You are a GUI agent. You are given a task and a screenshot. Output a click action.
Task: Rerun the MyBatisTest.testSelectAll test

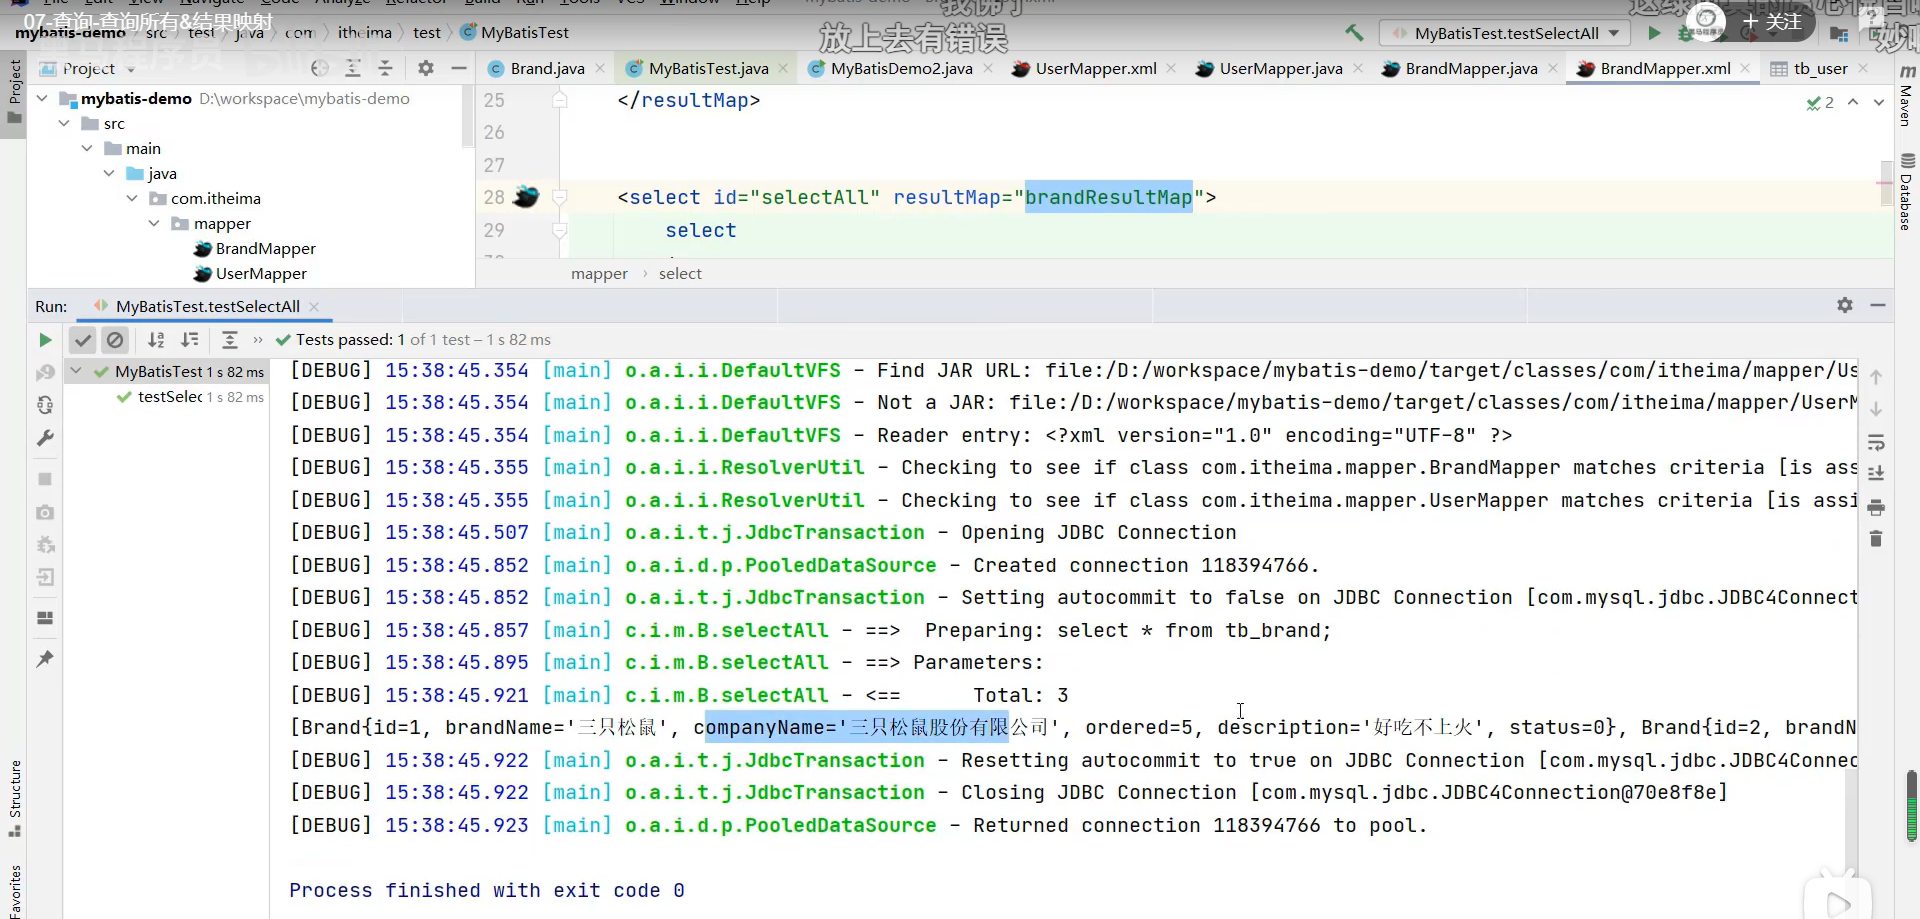coord(45,340)
